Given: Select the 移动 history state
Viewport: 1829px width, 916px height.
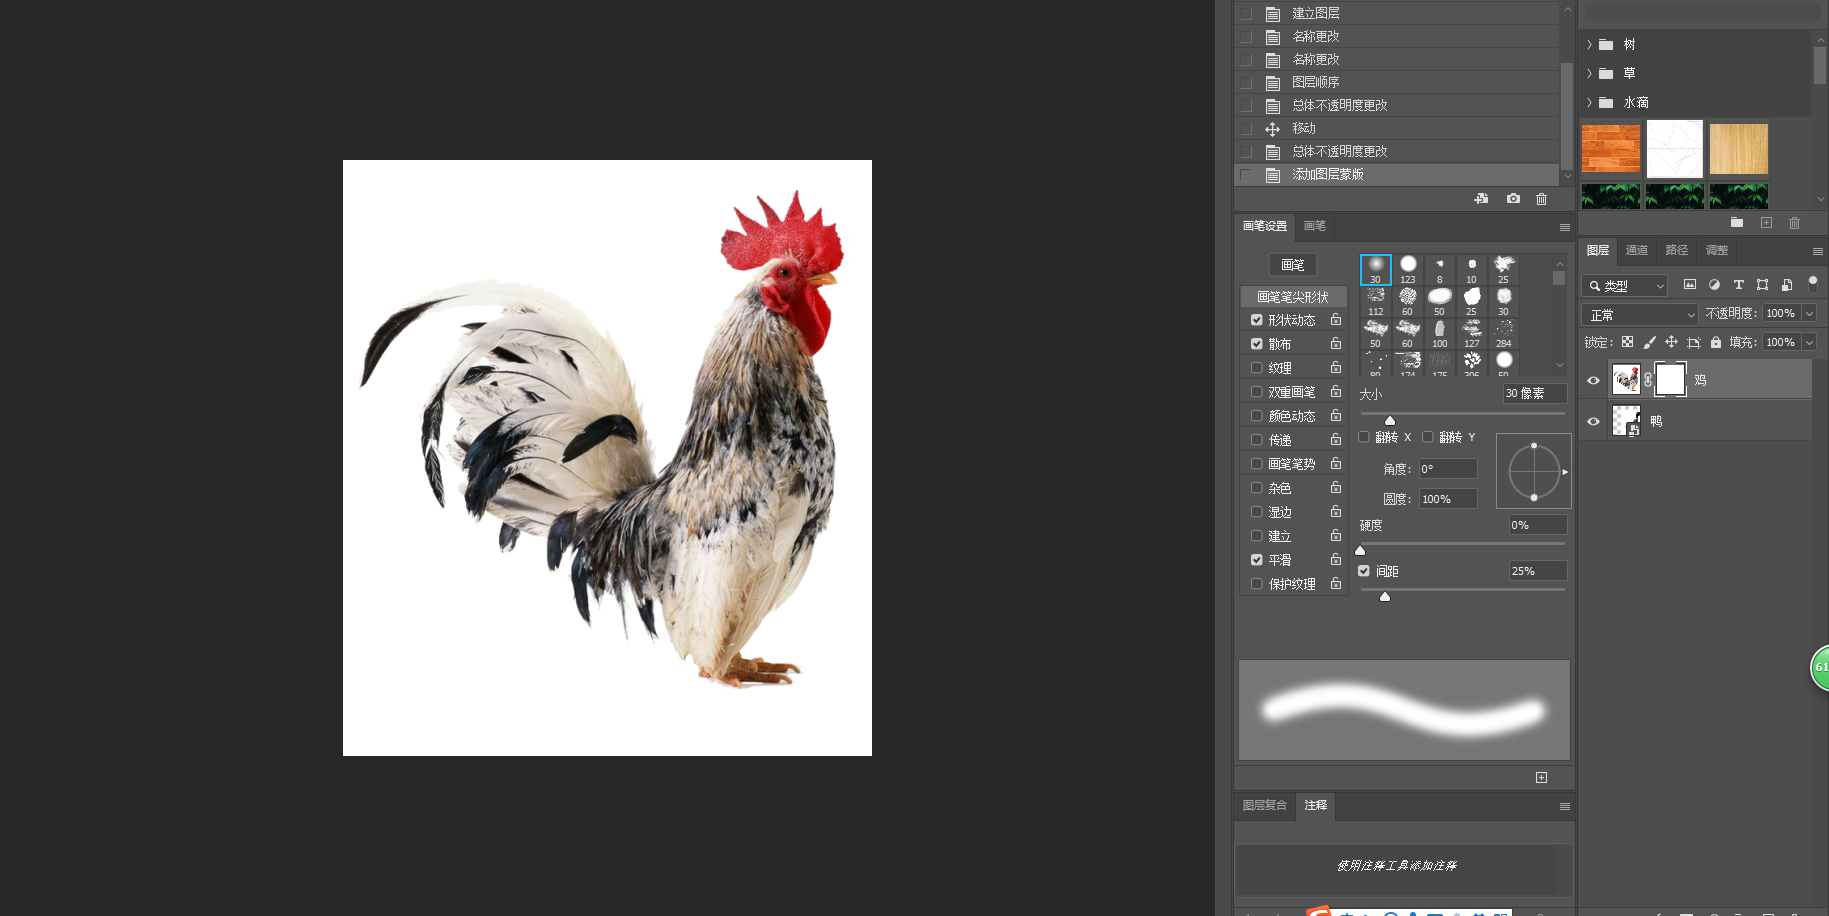Looking at the screenshot, I should pyautogui.click(x=1397, y=128).
